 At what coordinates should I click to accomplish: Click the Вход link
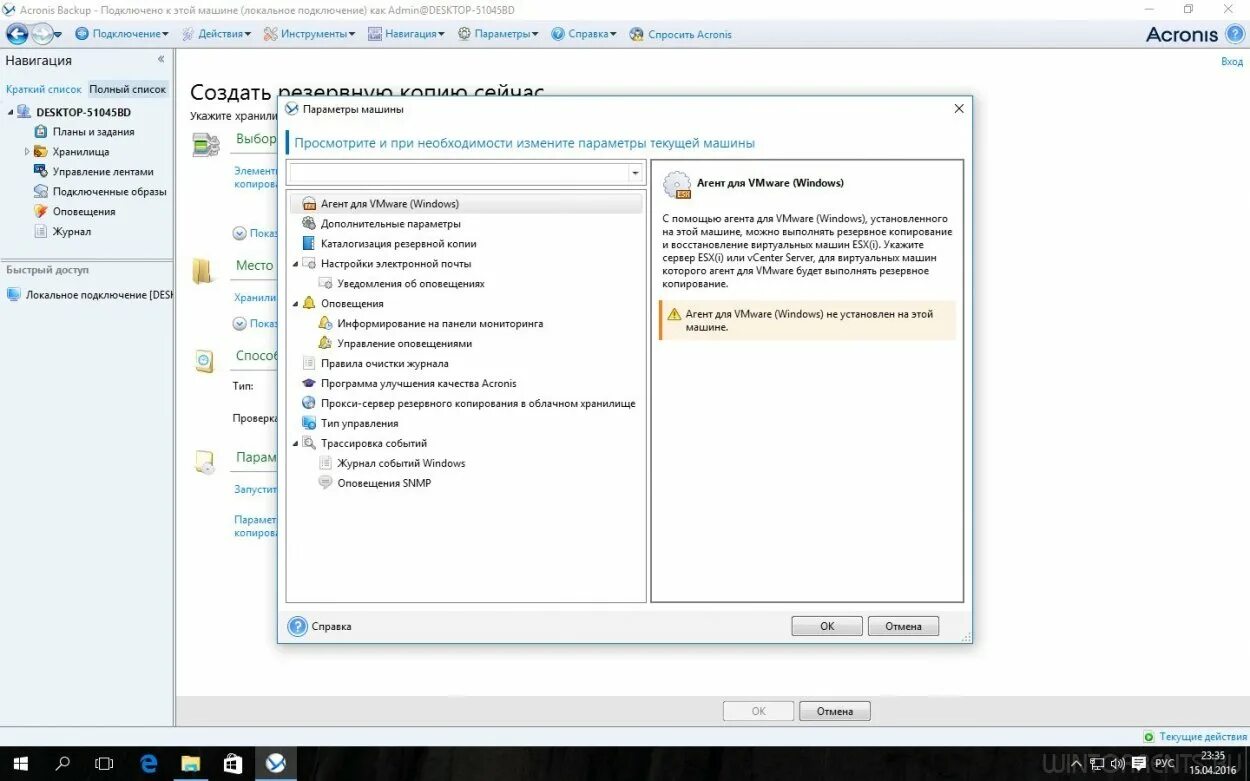(x=1232, y=62)
